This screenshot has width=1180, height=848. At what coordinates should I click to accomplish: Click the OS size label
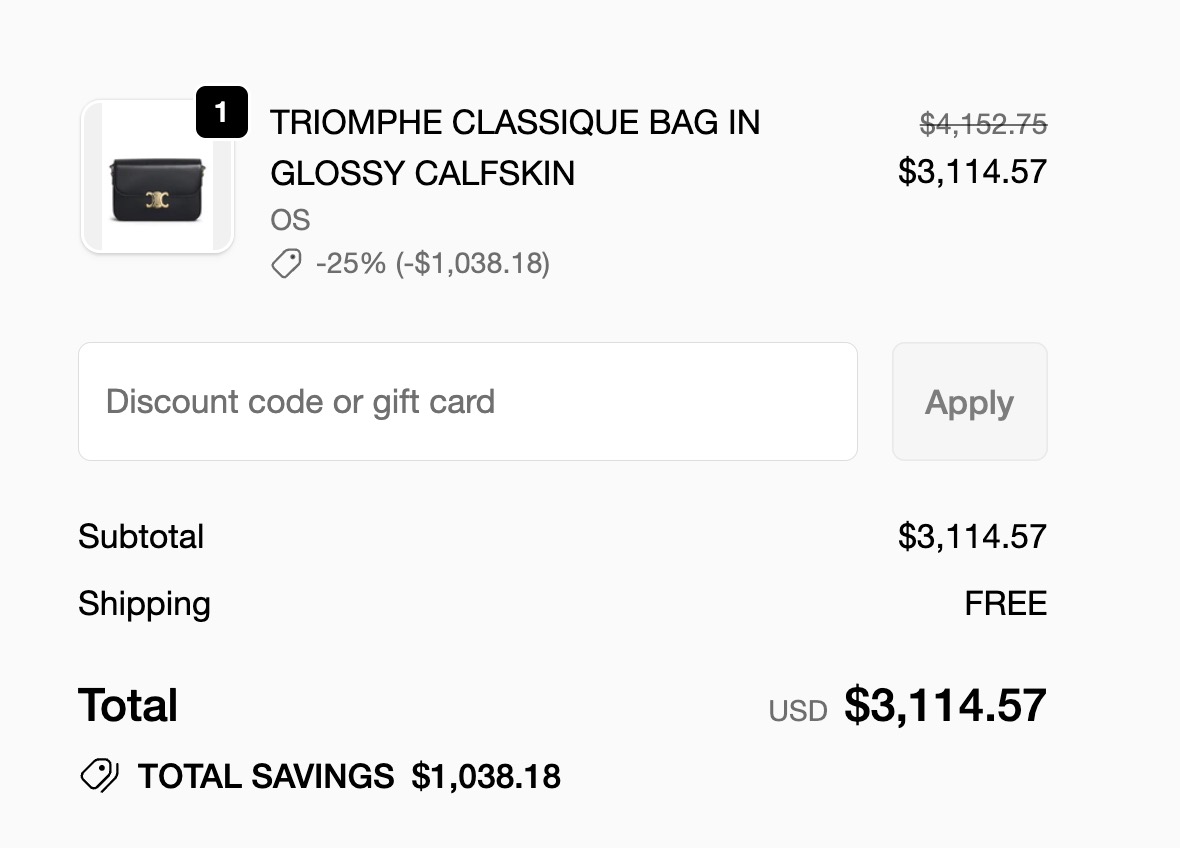pyautogui.click(x=290, y=220)
